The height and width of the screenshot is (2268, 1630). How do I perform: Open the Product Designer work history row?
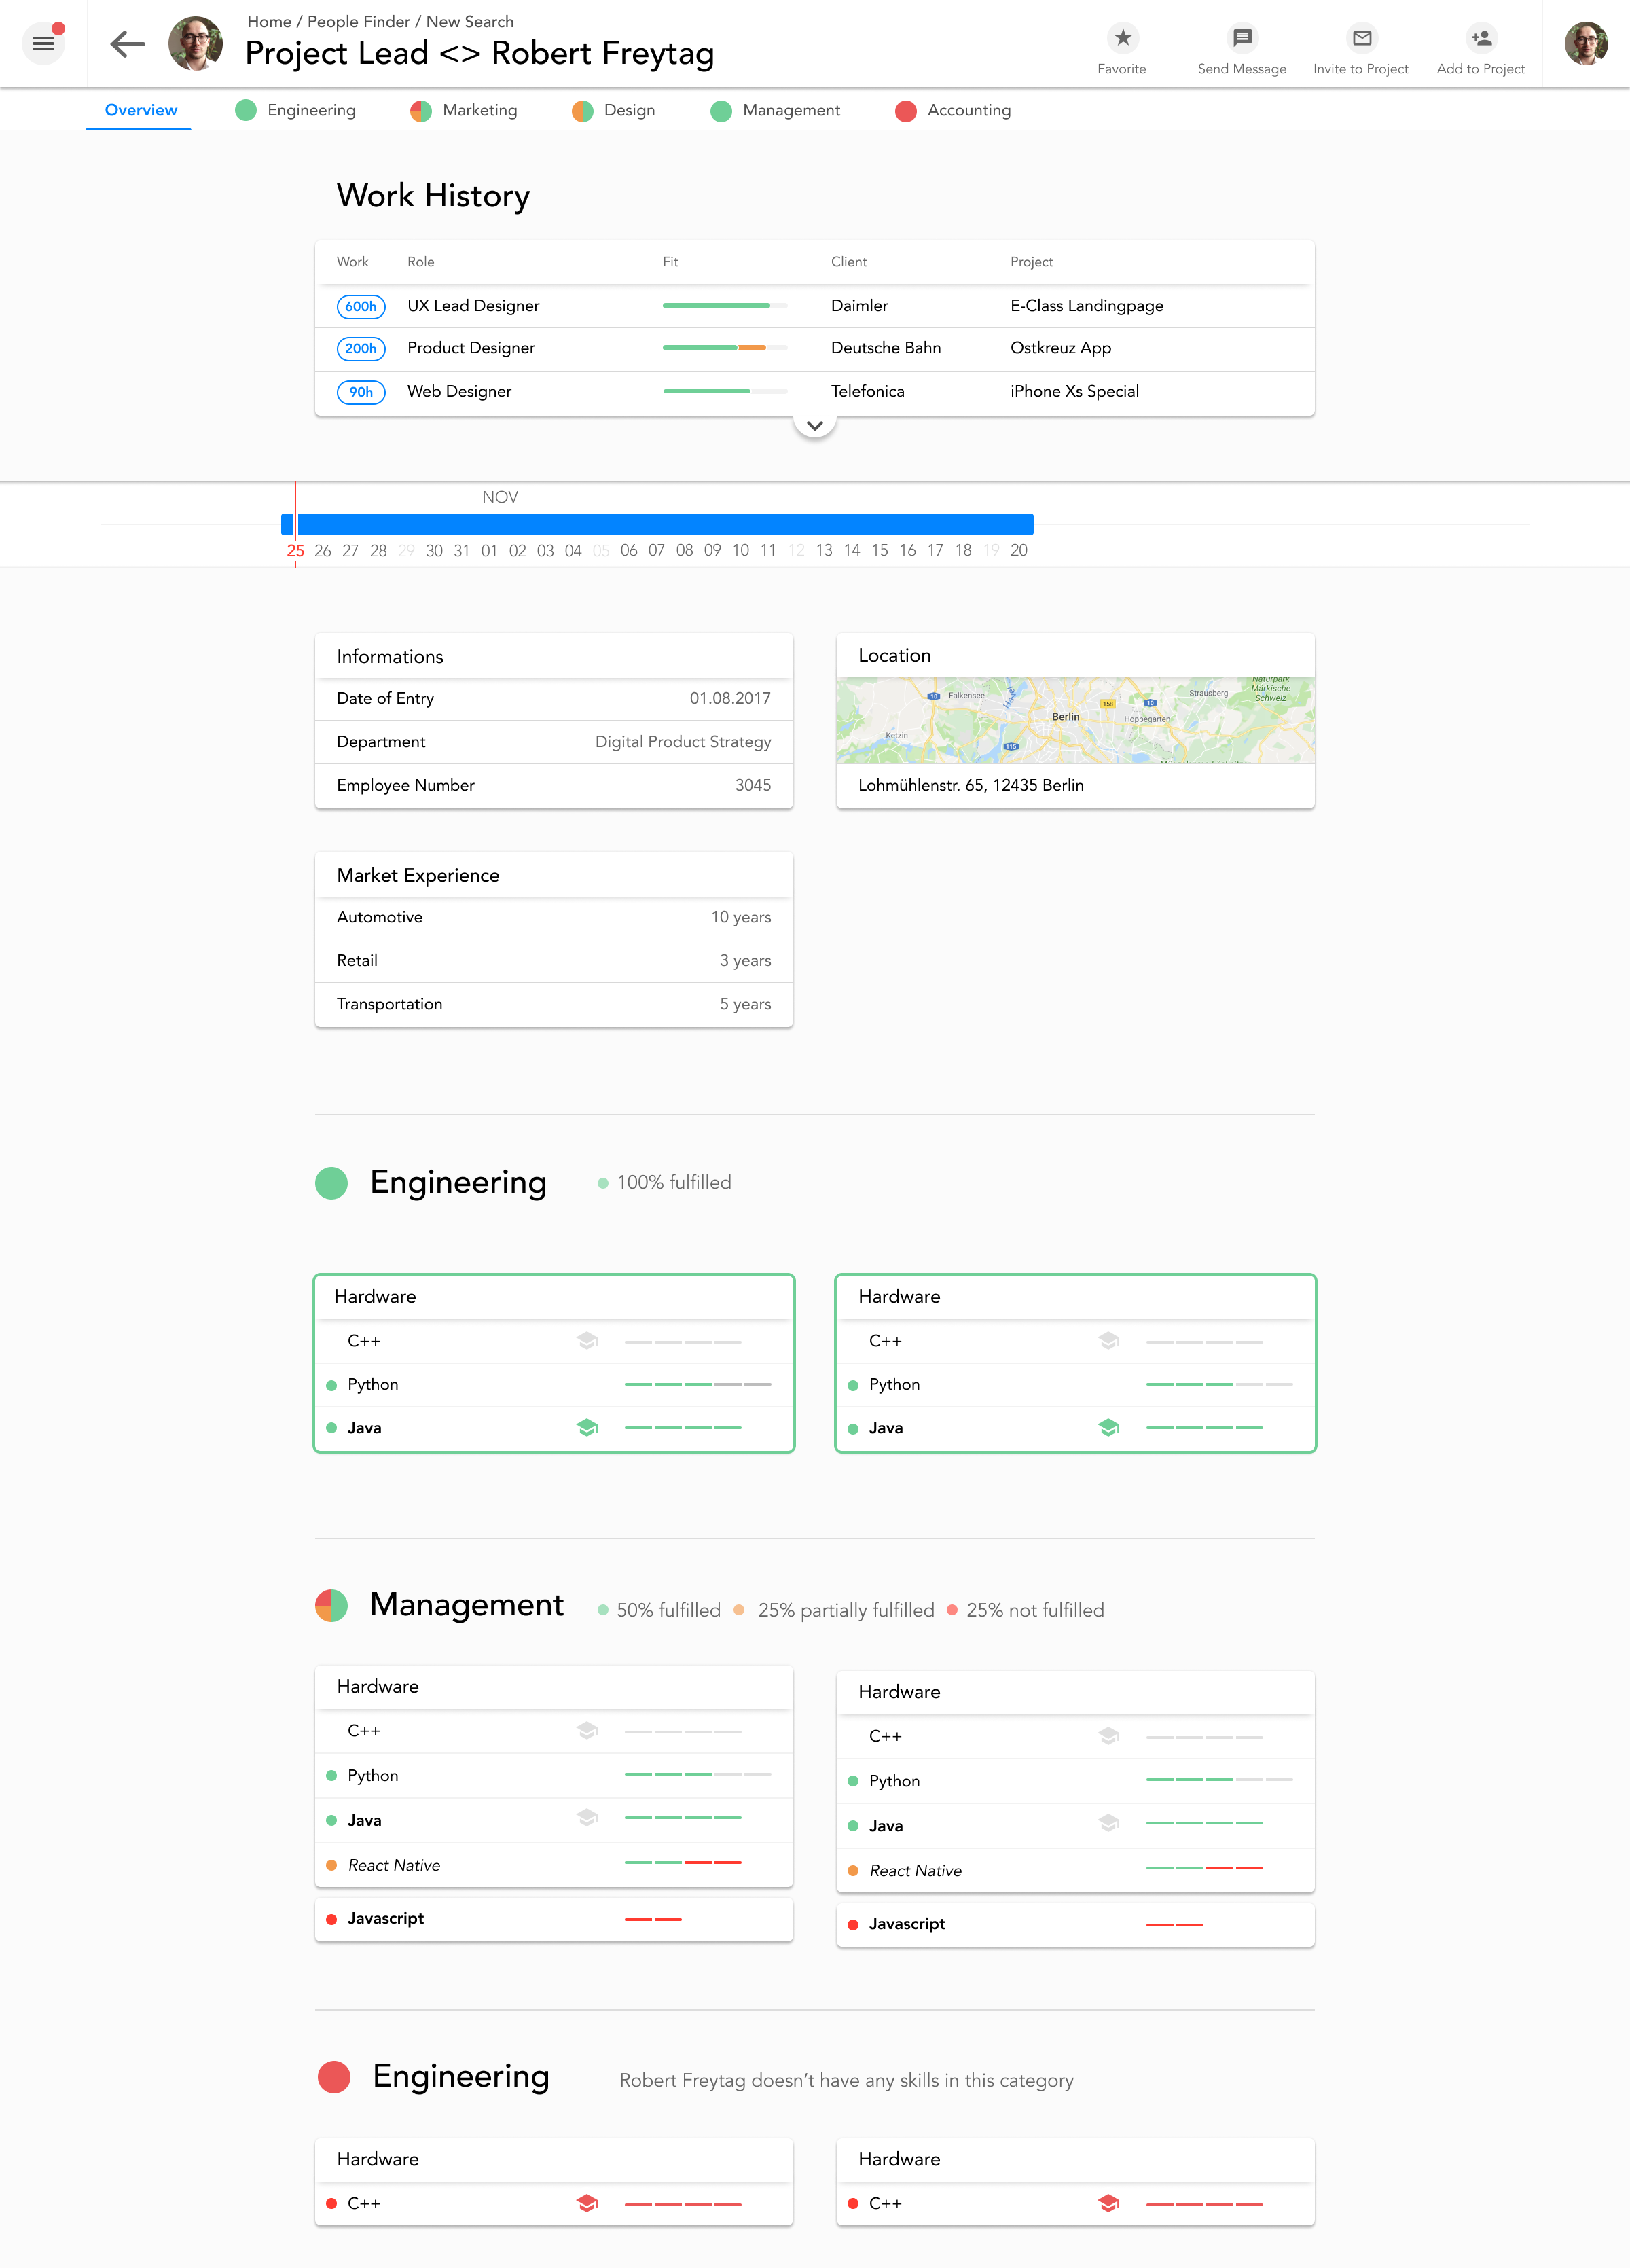click(x=471, y=348)
